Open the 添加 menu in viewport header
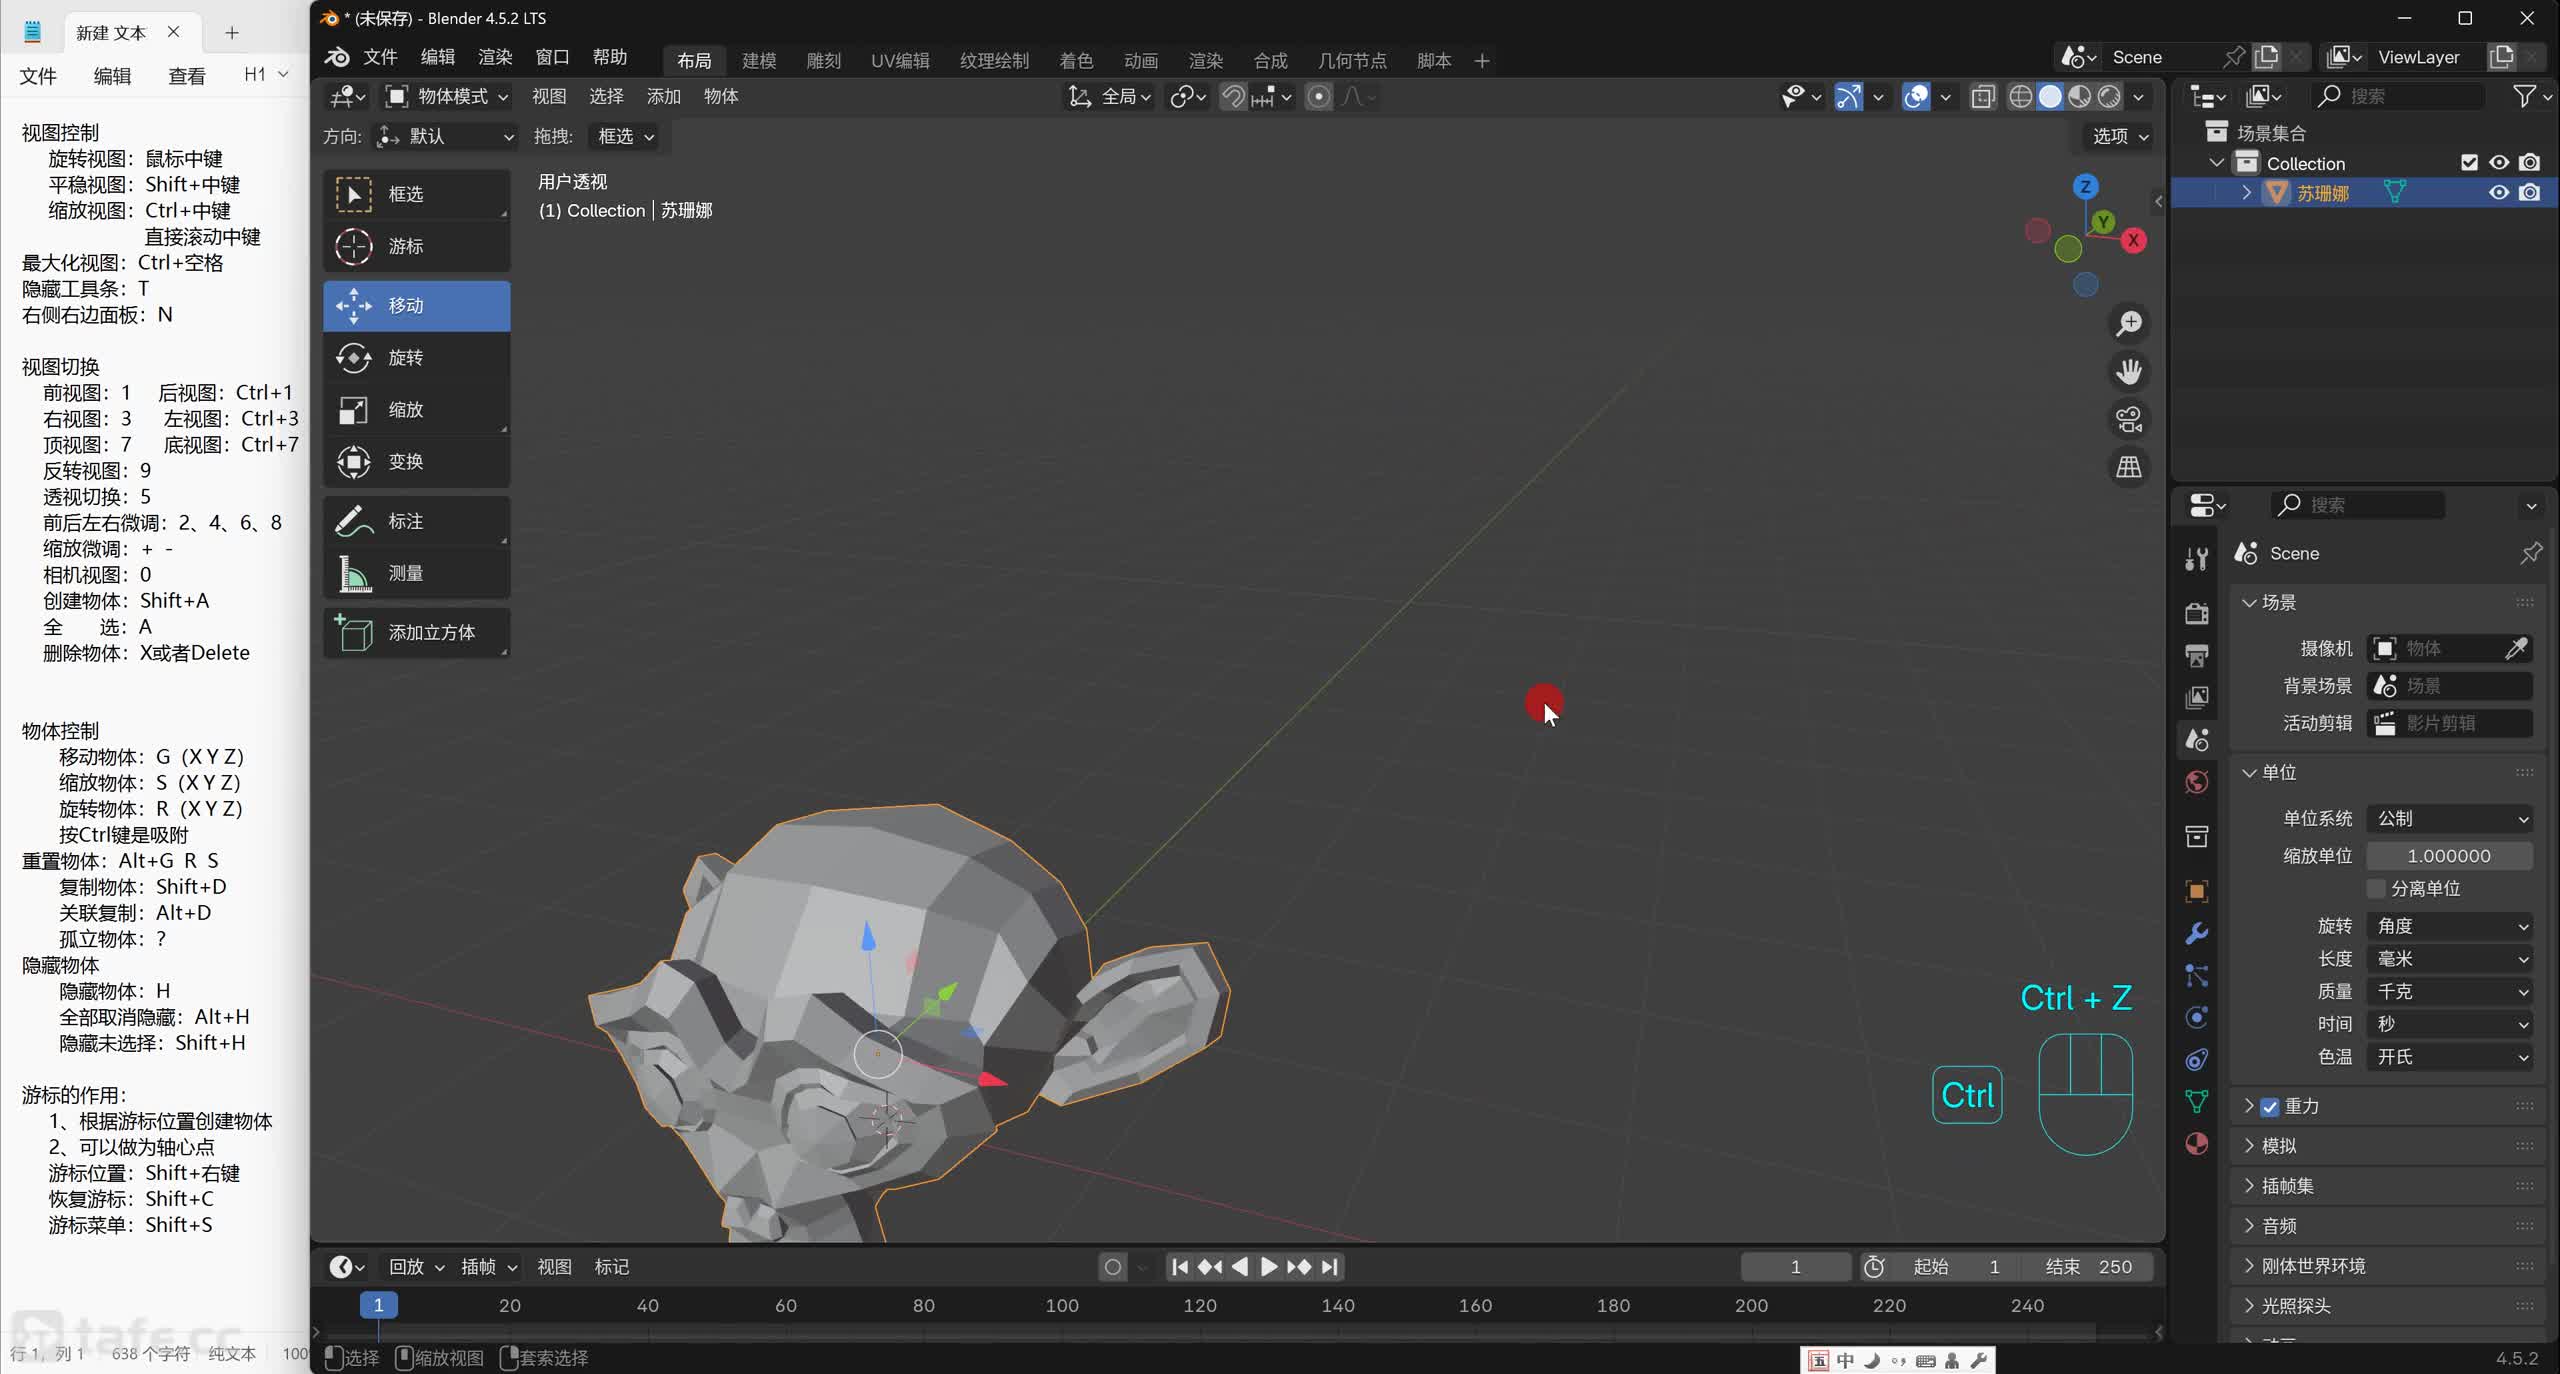The height and width of the screenshot is (1374, 2560). point(663,96)
